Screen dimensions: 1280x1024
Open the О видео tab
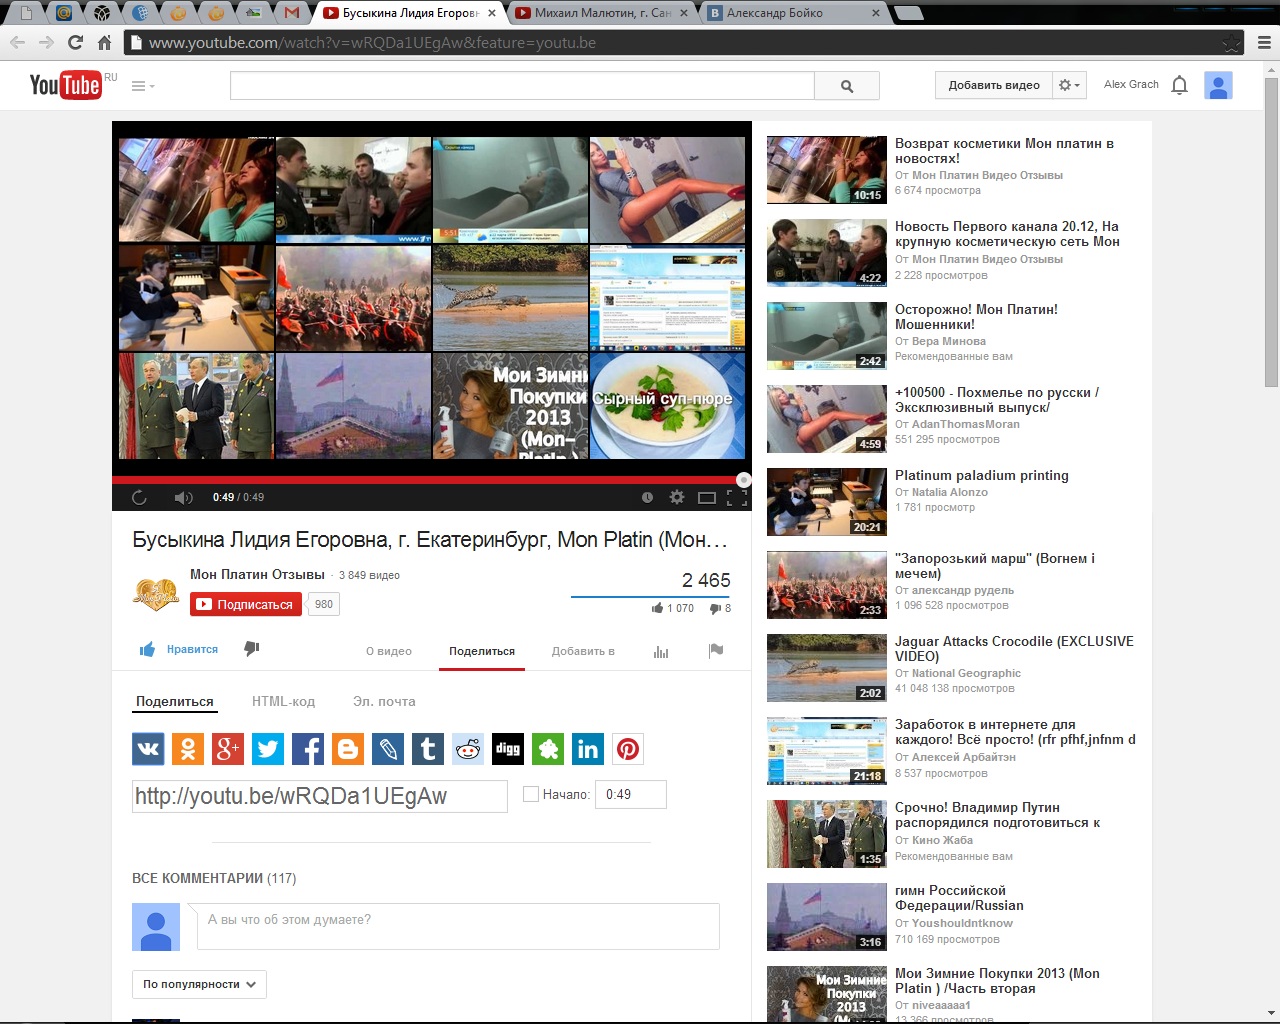pyautogui.click(x=389, y=651)
